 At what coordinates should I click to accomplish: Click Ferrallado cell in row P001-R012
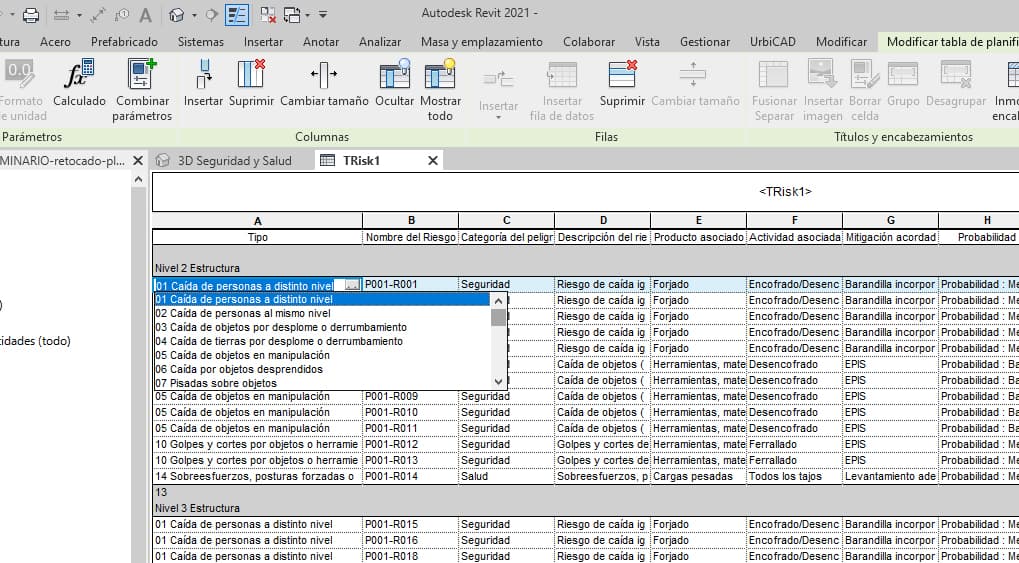click(x=795, y=444)
